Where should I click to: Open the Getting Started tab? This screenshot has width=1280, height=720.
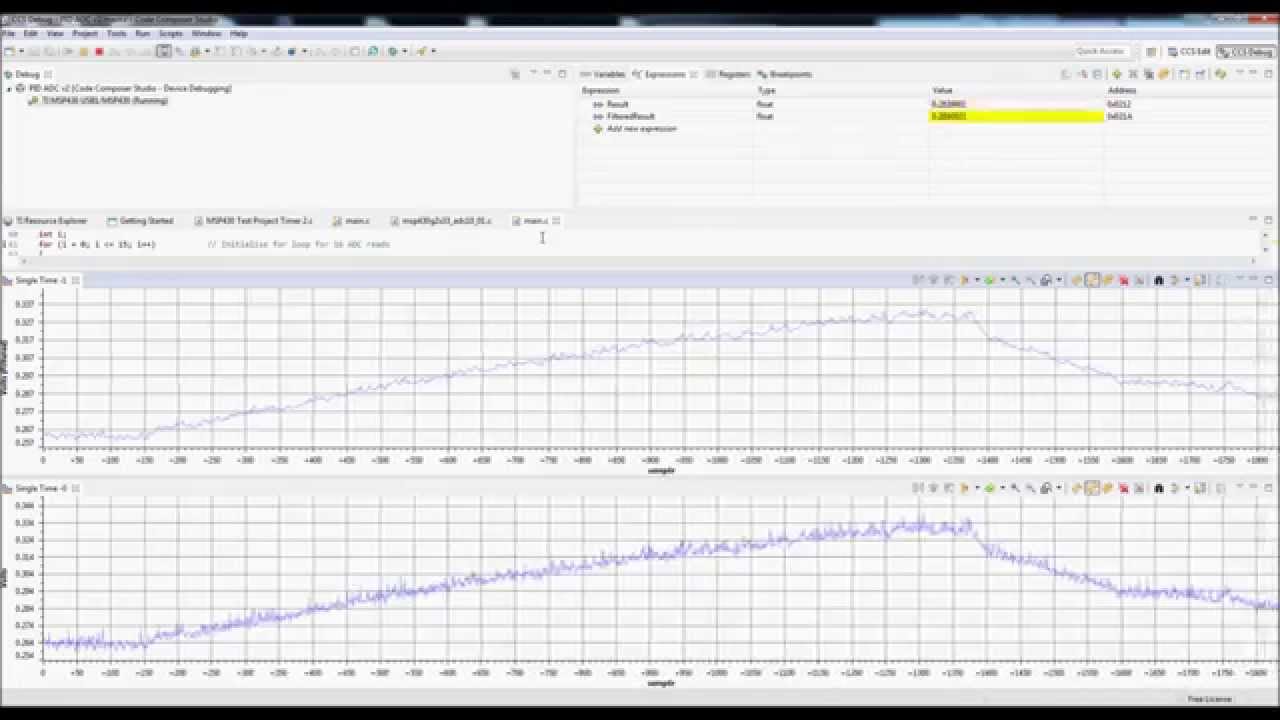tap(141, 221)
